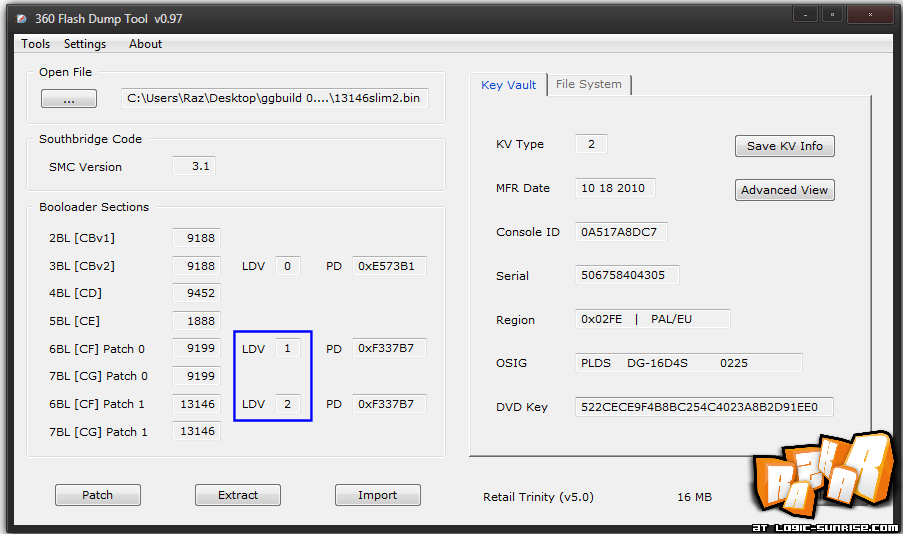Click the 'MFR Date' label

523,188
